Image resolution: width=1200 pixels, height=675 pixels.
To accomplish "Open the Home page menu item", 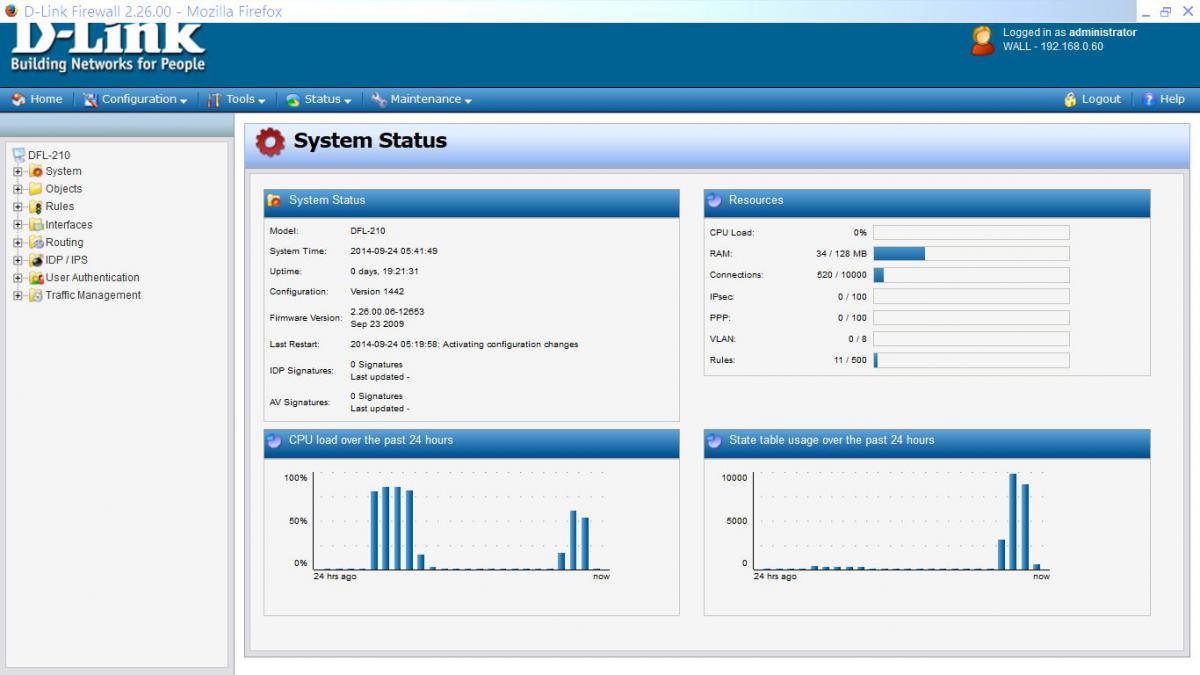I will point(37,99).
